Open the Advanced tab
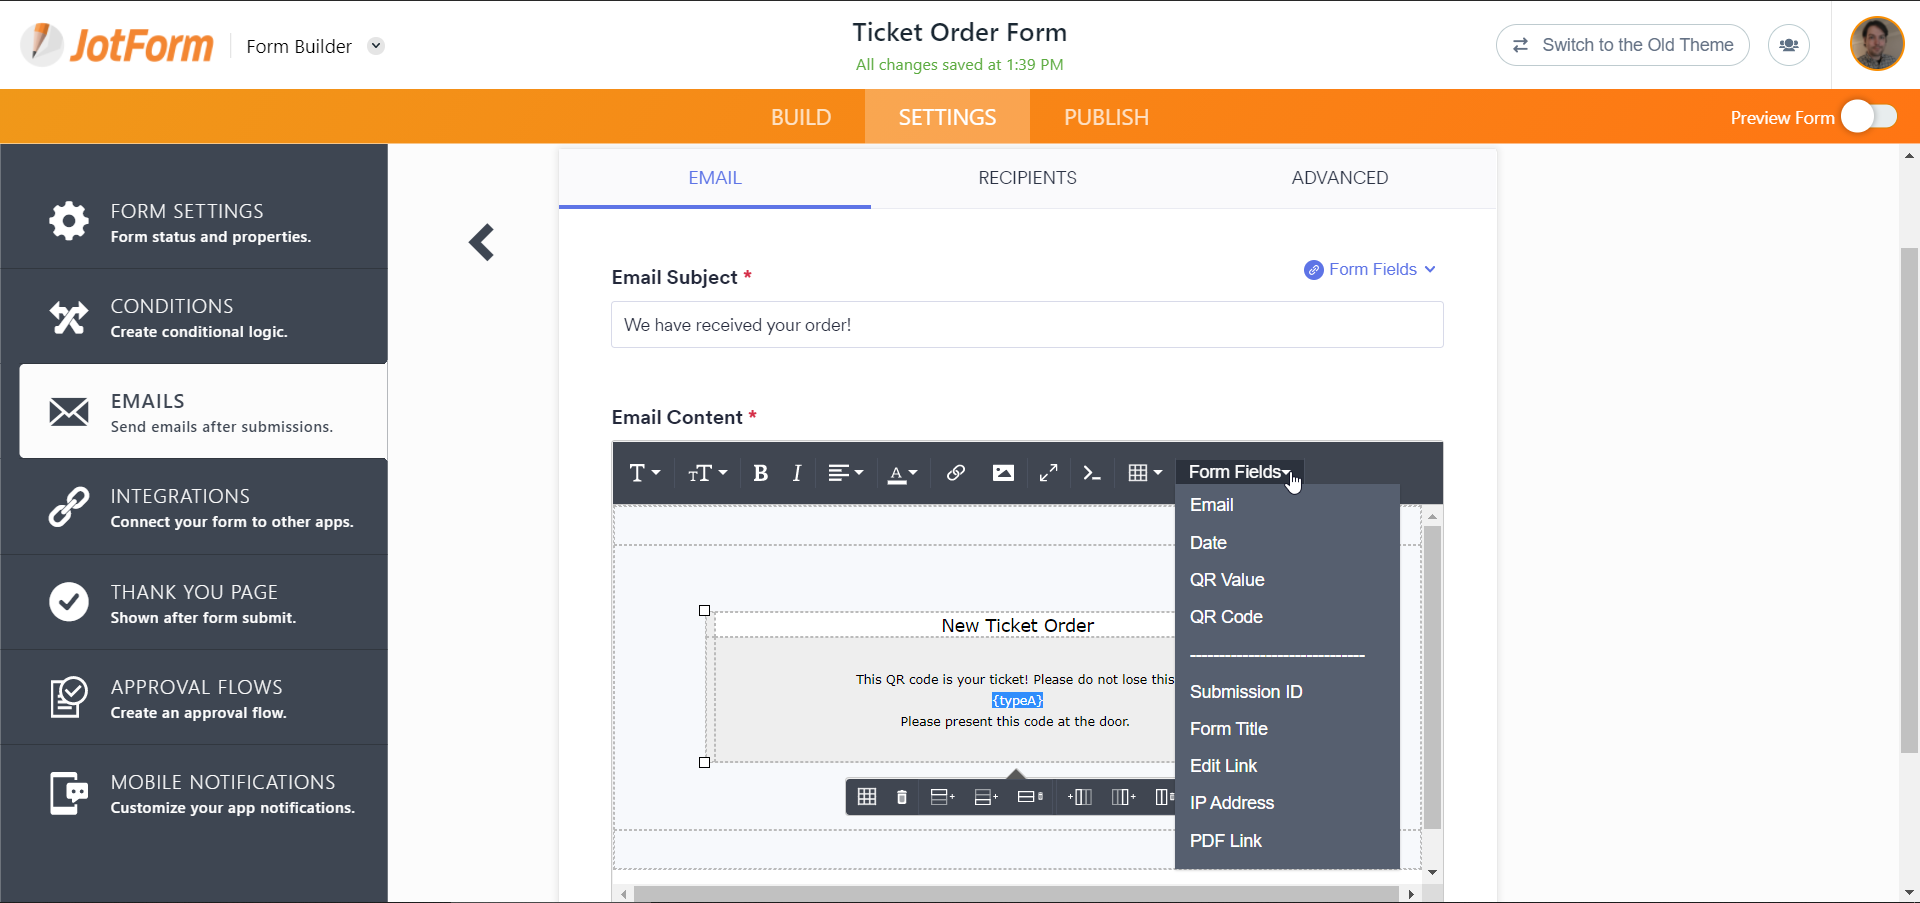Image resolution: width=1920 pixels, height=903 pixels. click(1339, 178)
